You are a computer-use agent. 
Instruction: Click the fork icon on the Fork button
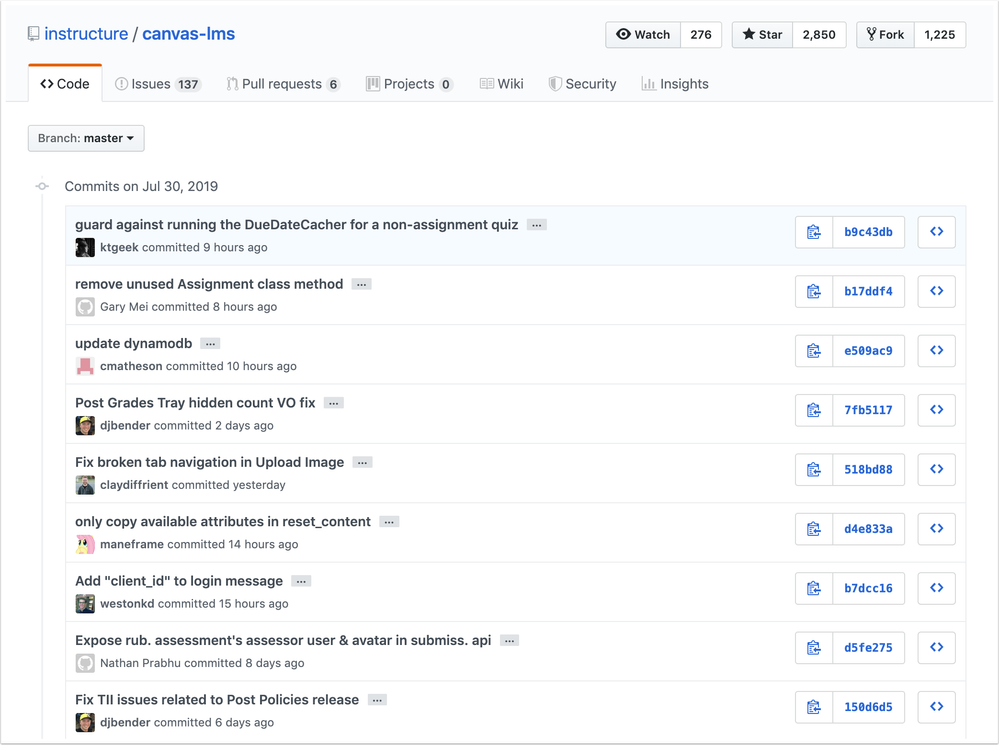871,34
